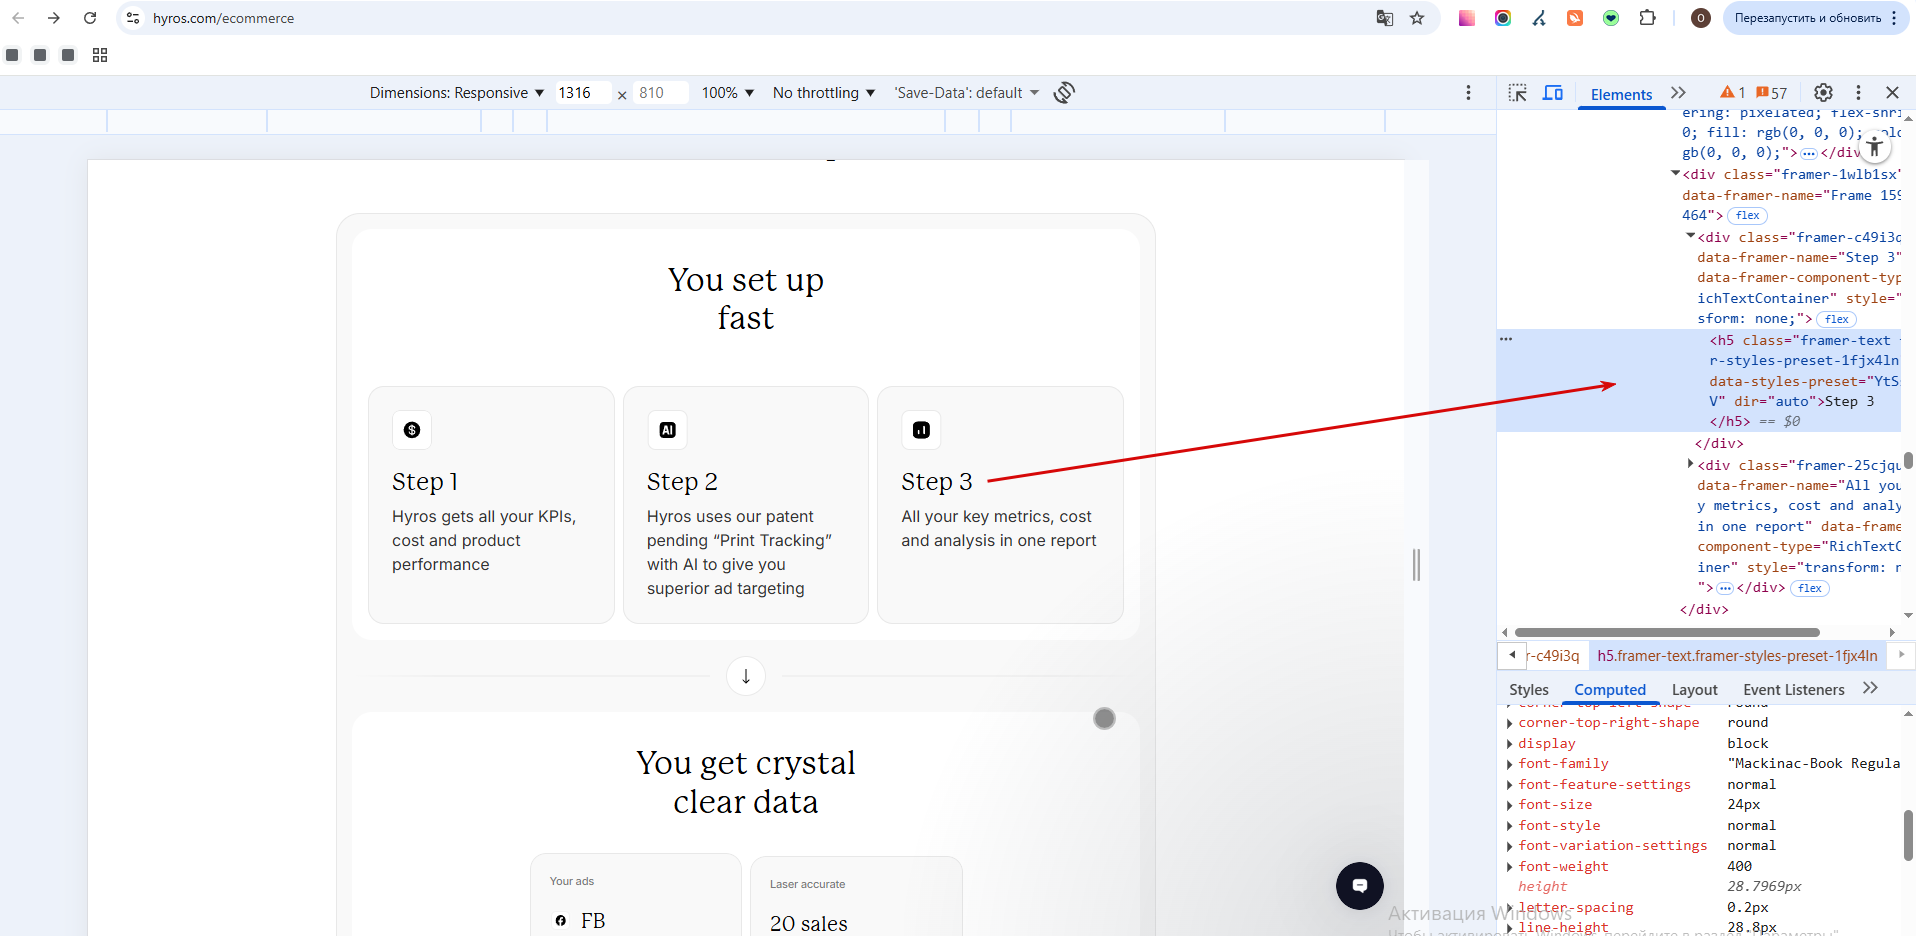Open the customize DevTools kebab menu
Image resolution: width=1916 pixels, height=936 pixels.
[1859, 93]
